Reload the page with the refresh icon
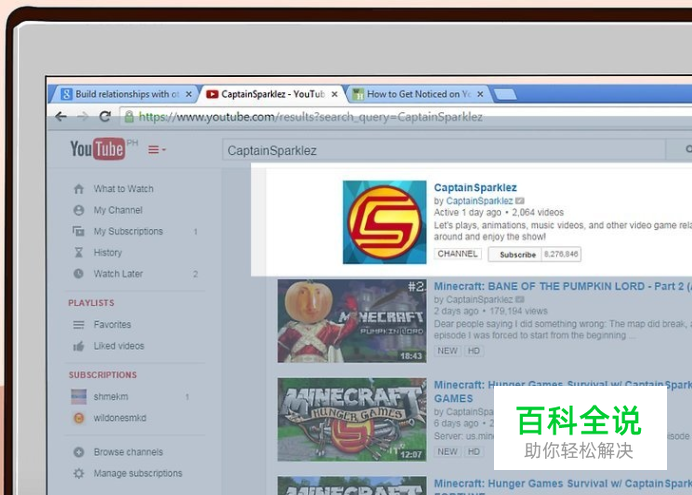692x495 pixels. (105, 116)
